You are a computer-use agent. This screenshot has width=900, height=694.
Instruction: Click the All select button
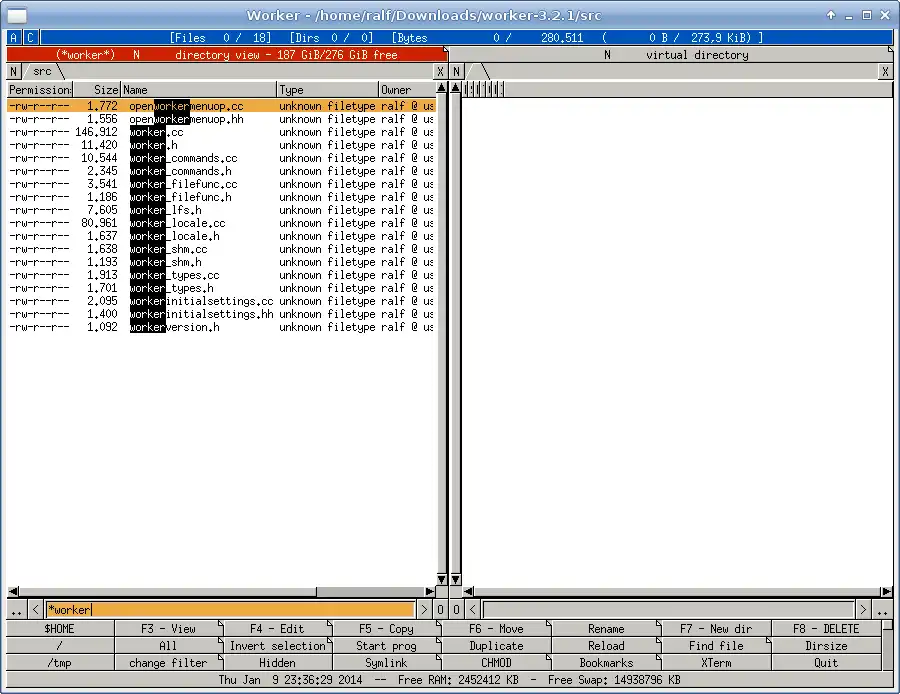coord(169,646)
